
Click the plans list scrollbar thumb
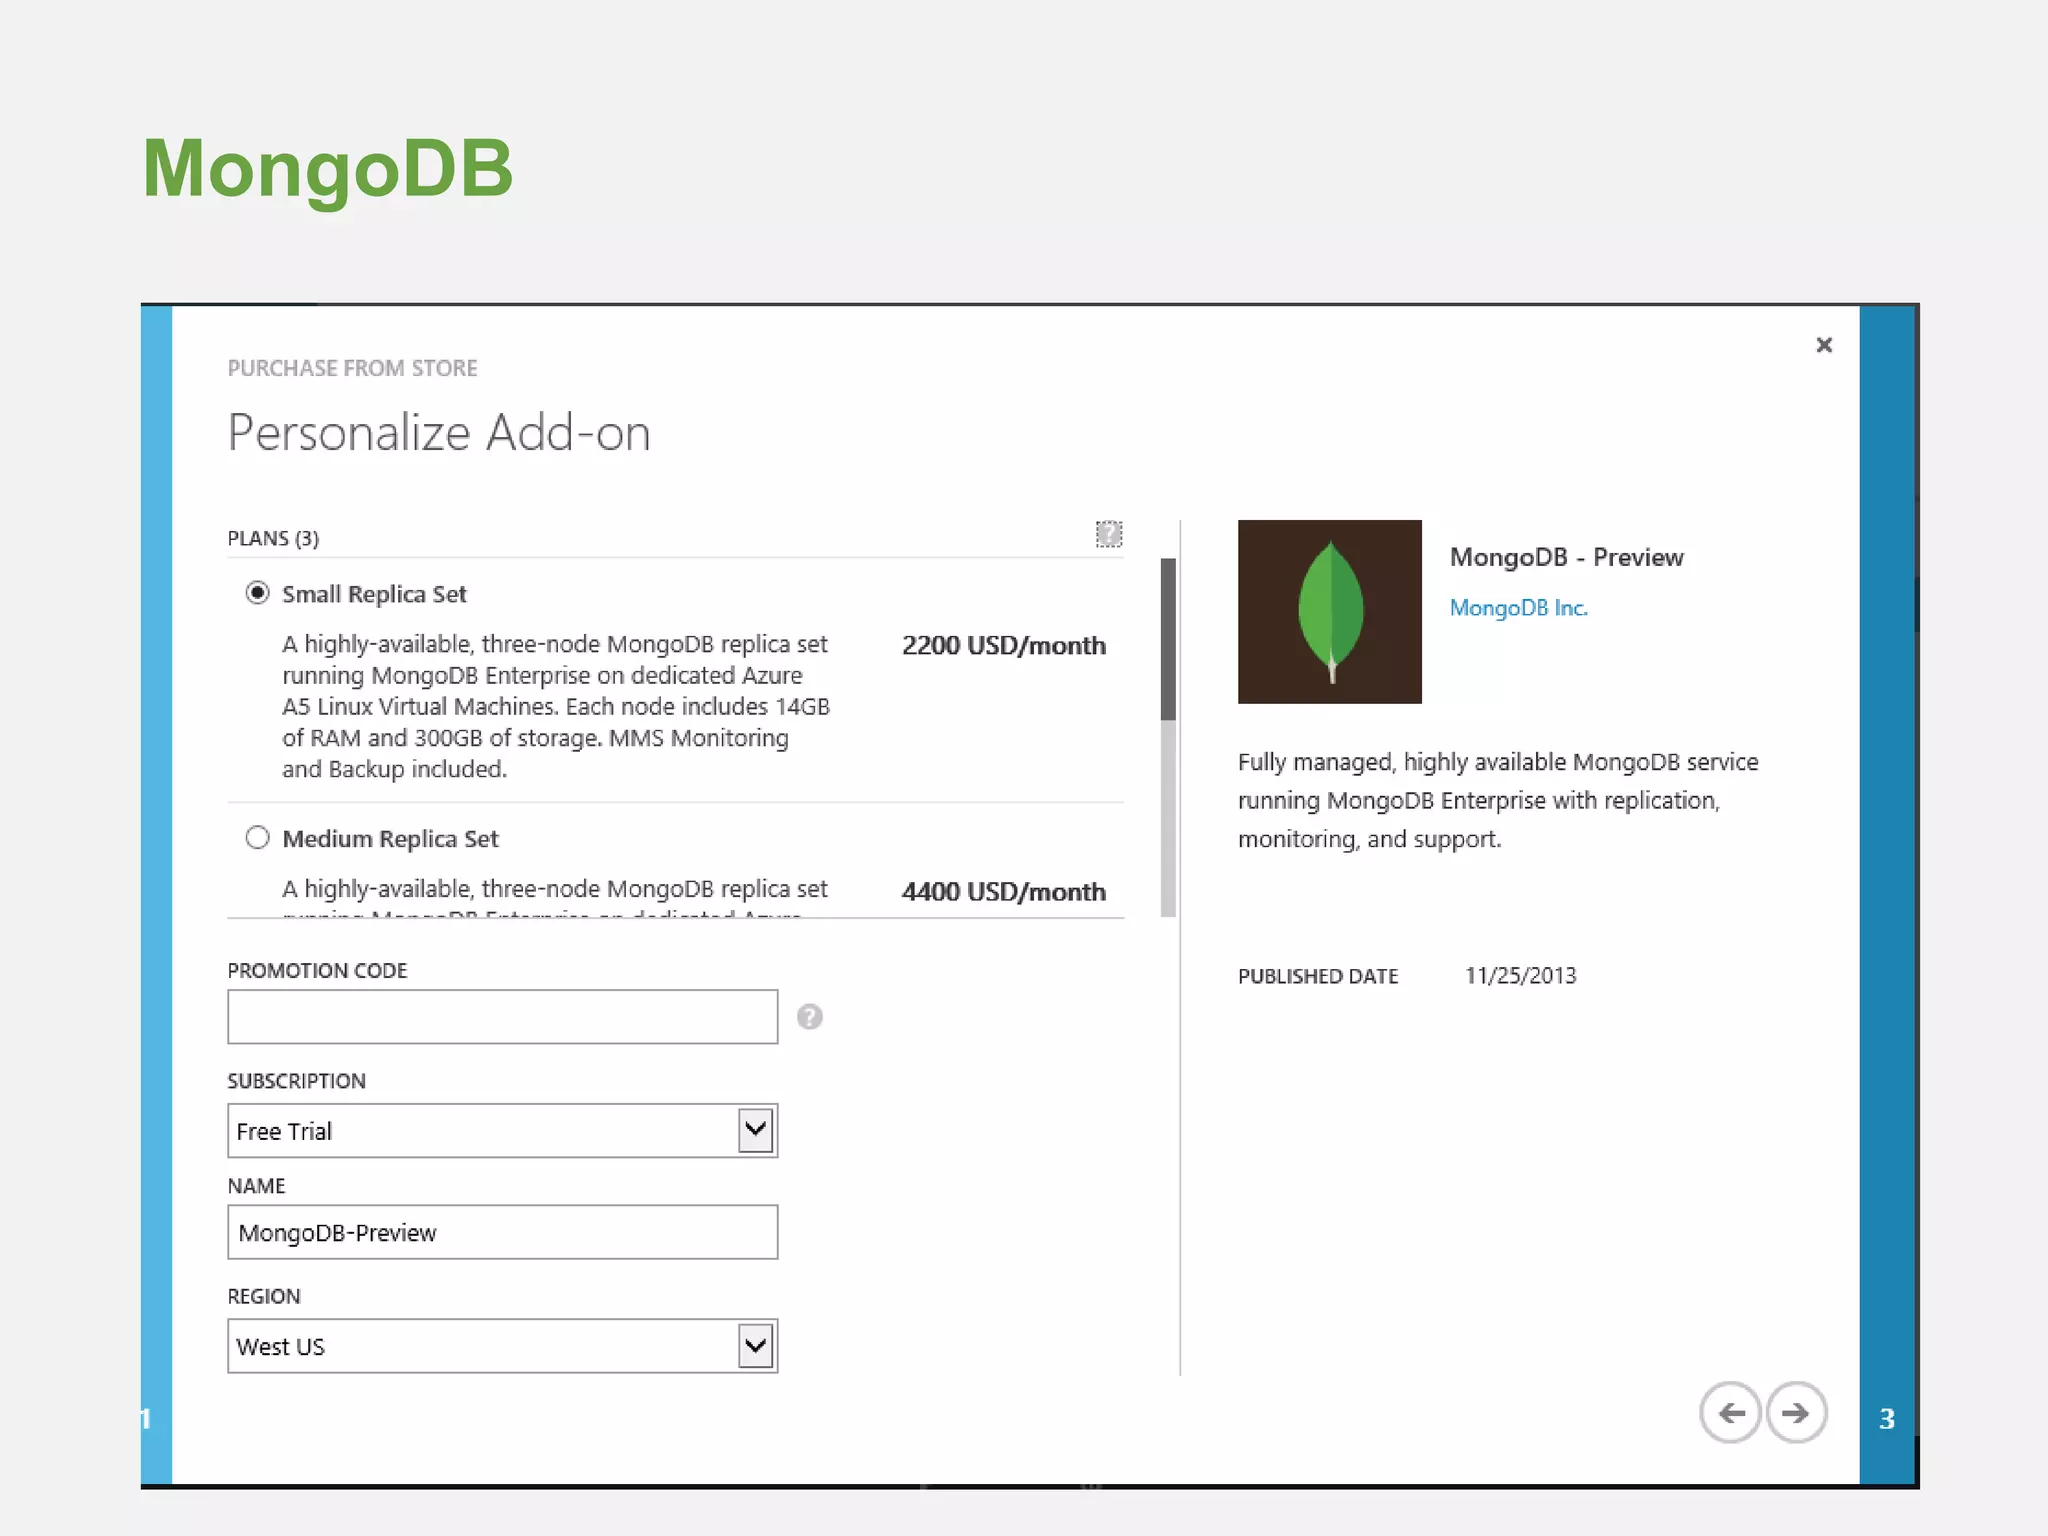coord(1168,639)
